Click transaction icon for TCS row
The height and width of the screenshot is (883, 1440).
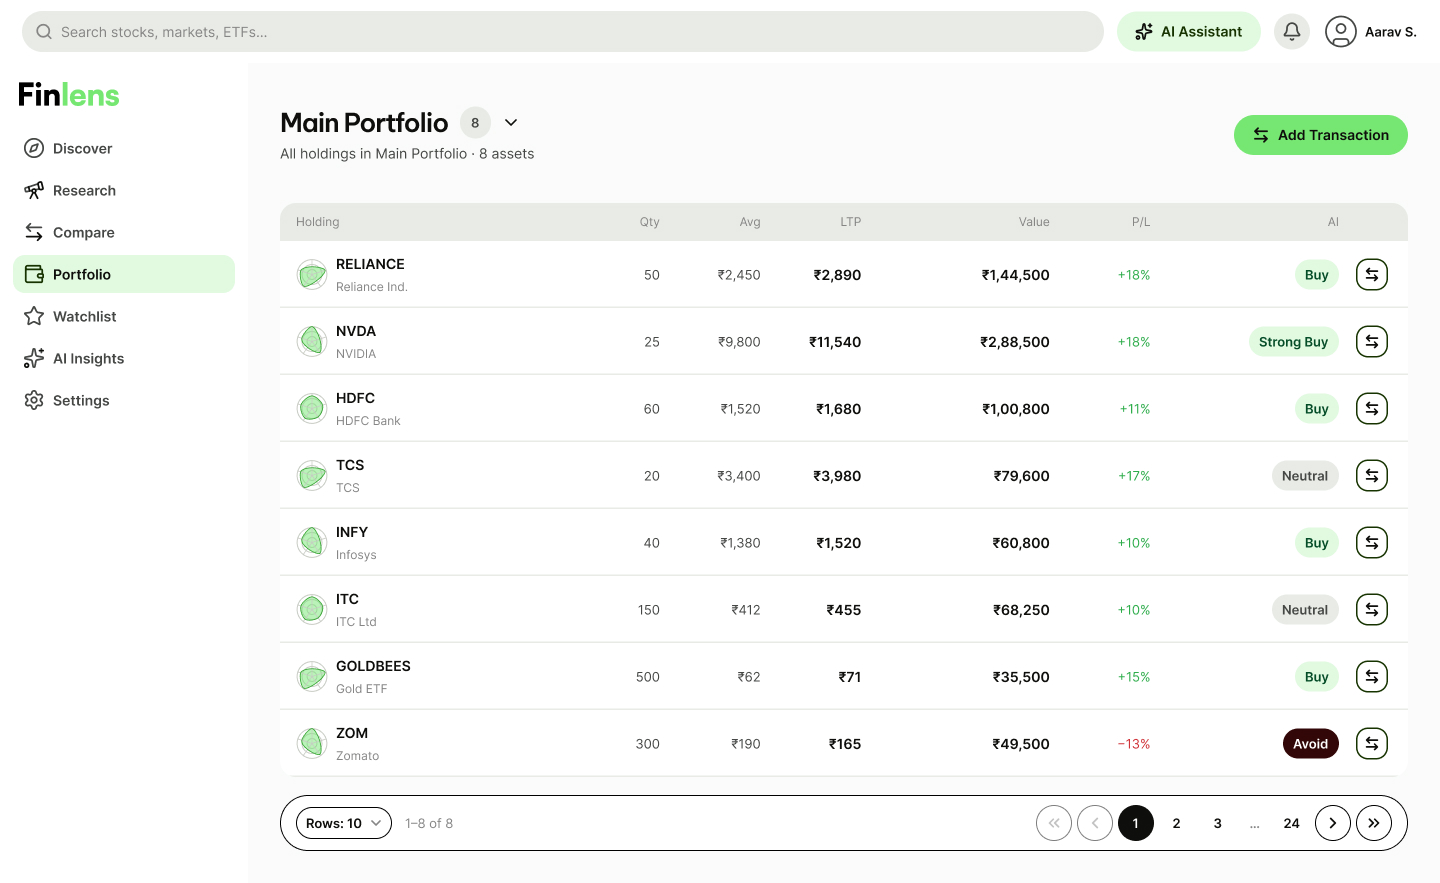point(1372,475)
